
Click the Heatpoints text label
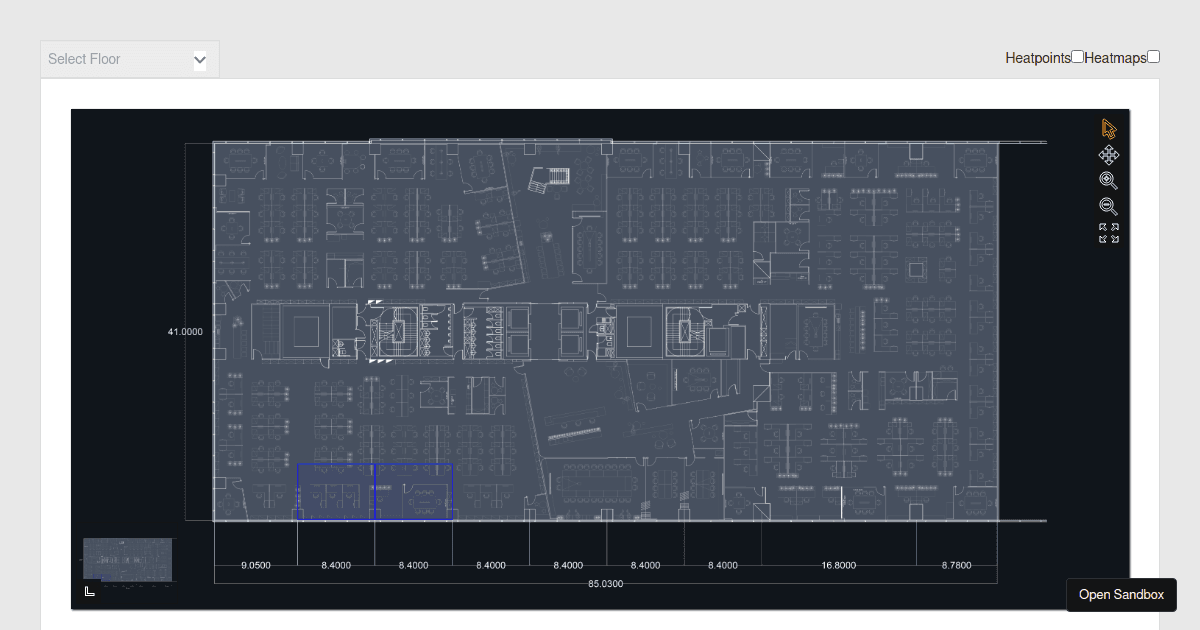1037,58
